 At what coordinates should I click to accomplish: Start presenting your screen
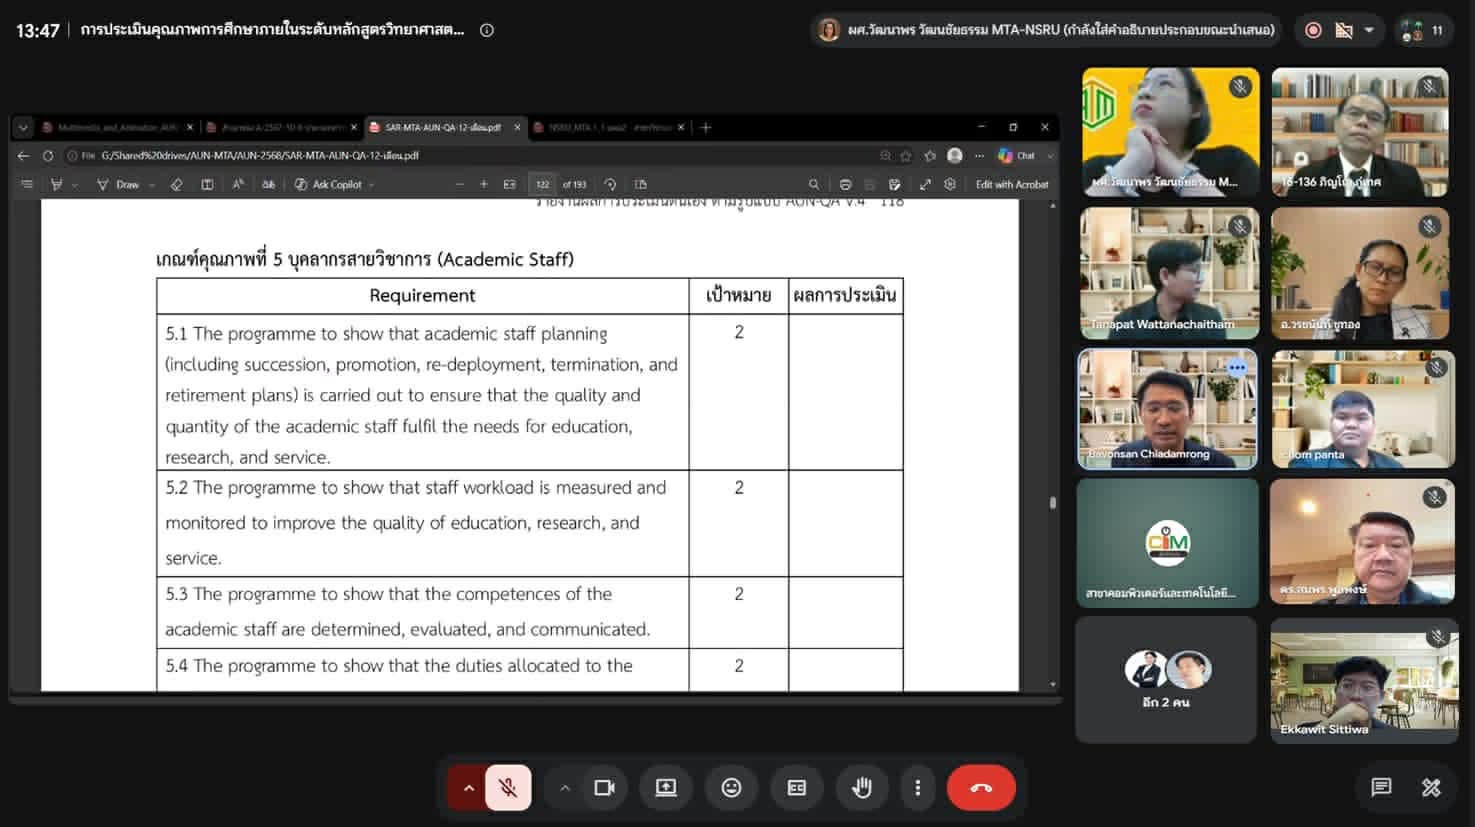(666, 788)
